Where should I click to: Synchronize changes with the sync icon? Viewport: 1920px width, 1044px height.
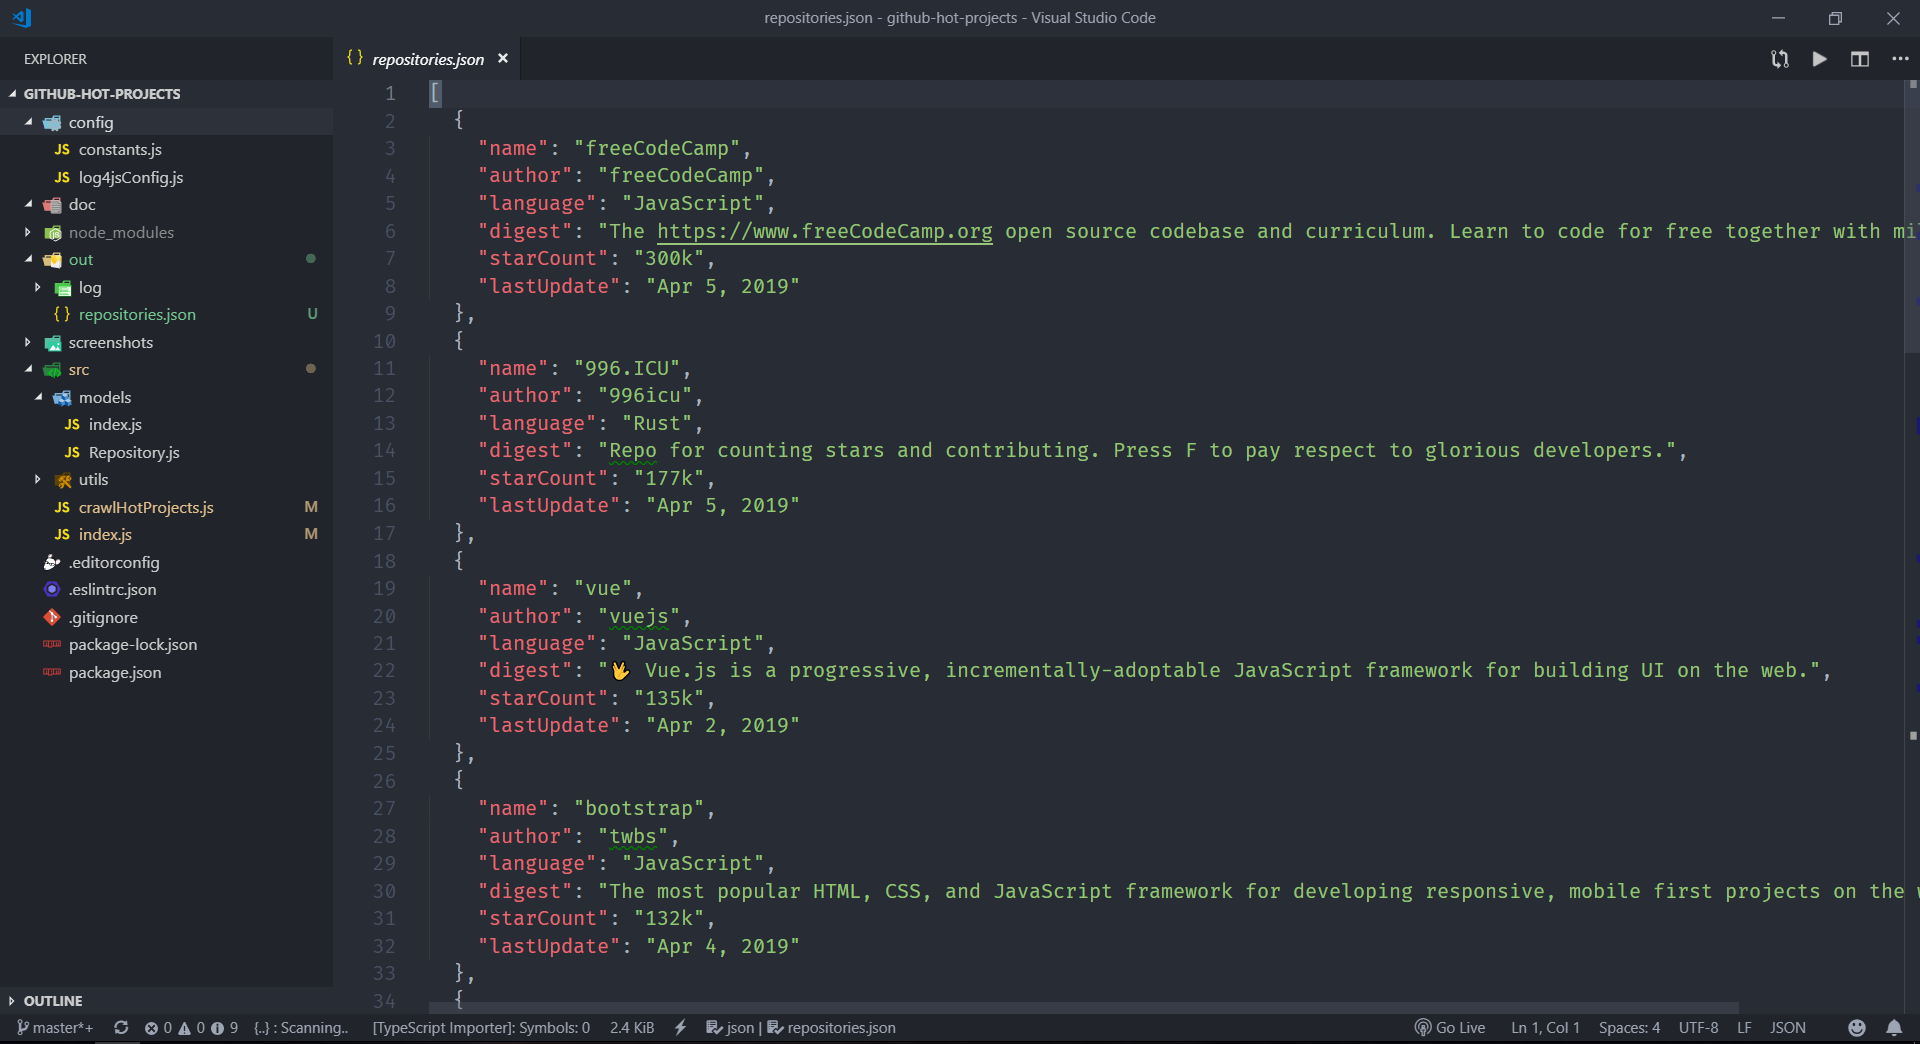click(x=121, y=1028)
